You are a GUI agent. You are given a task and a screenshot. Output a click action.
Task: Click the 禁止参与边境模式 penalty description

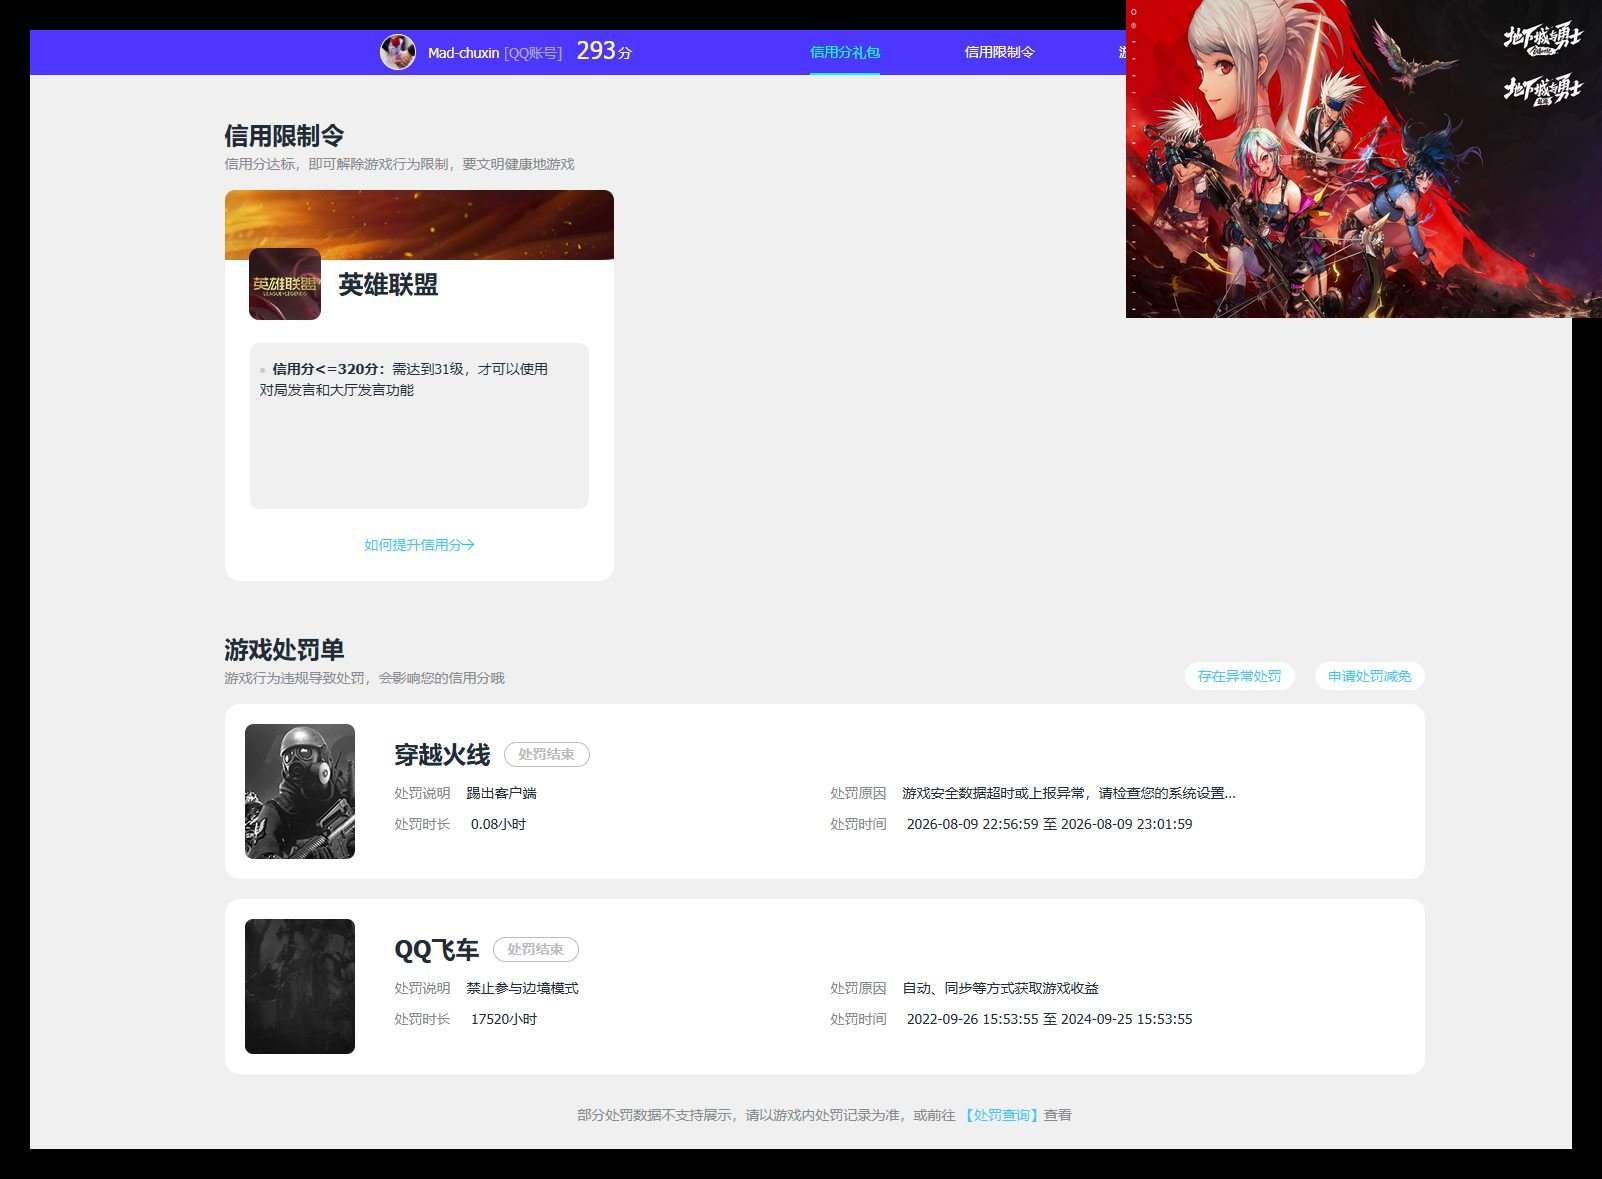click(x=522, y=988)
